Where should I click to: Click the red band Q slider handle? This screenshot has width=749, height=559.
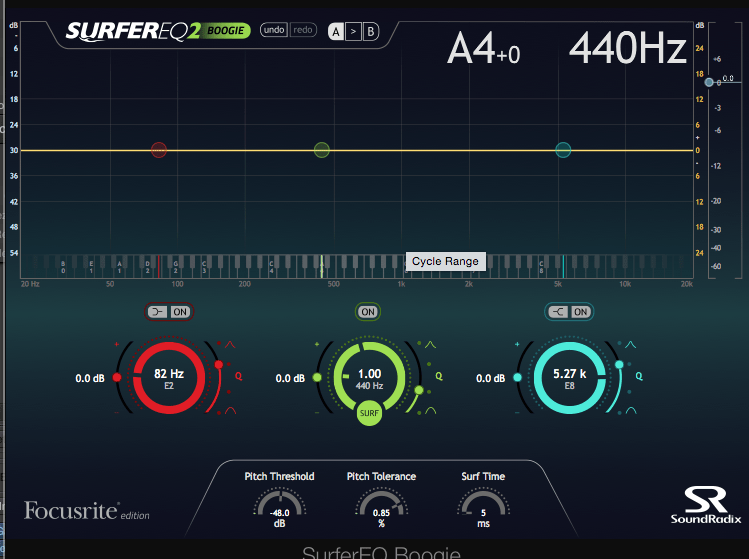coord(219,365)
